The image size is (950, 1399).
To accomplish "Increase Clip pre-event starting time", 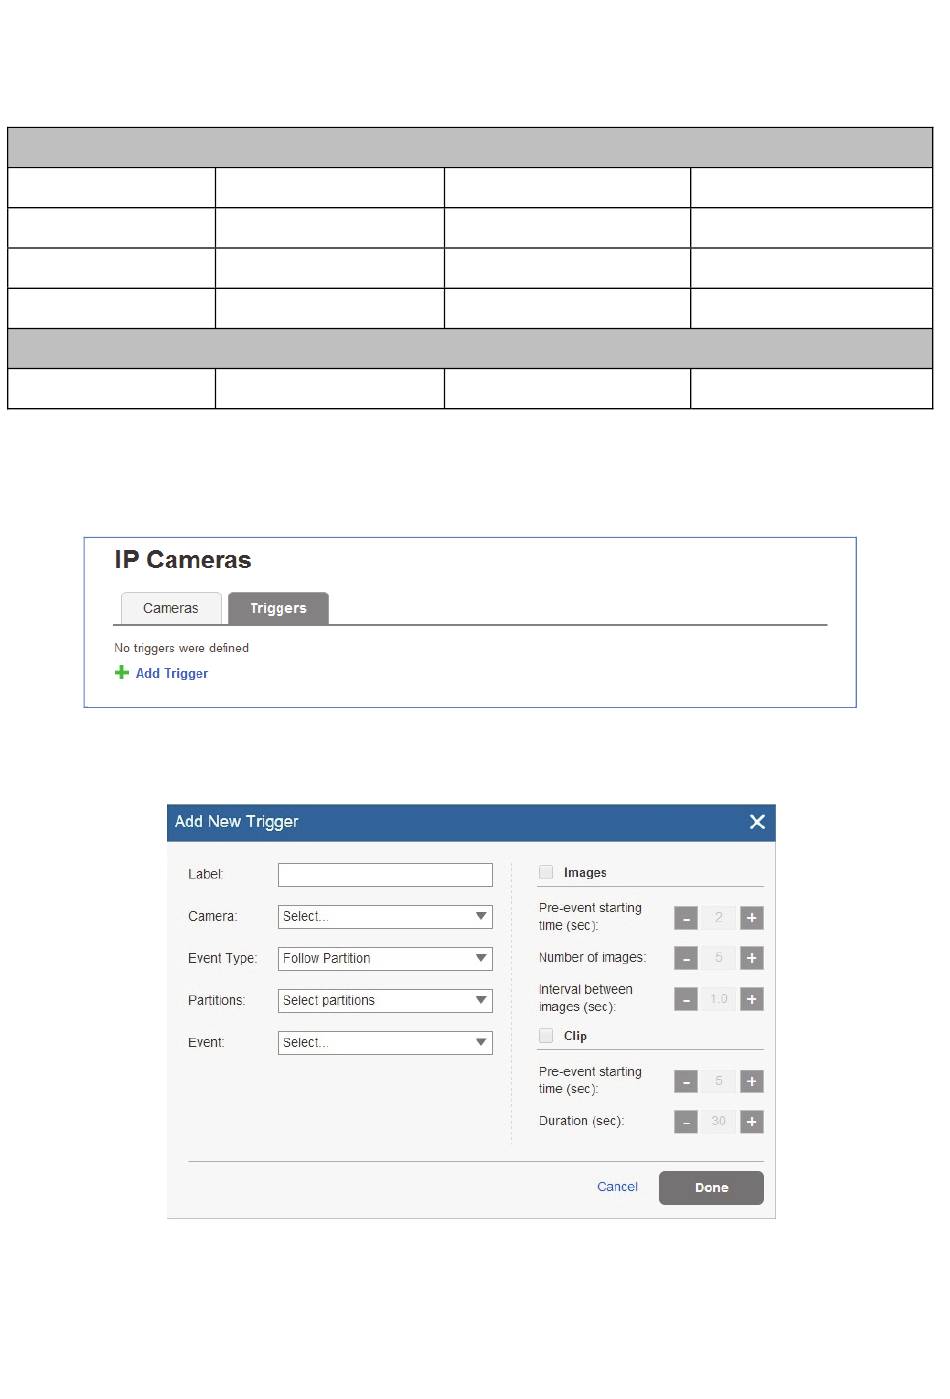I will (x=752, y=1082).
